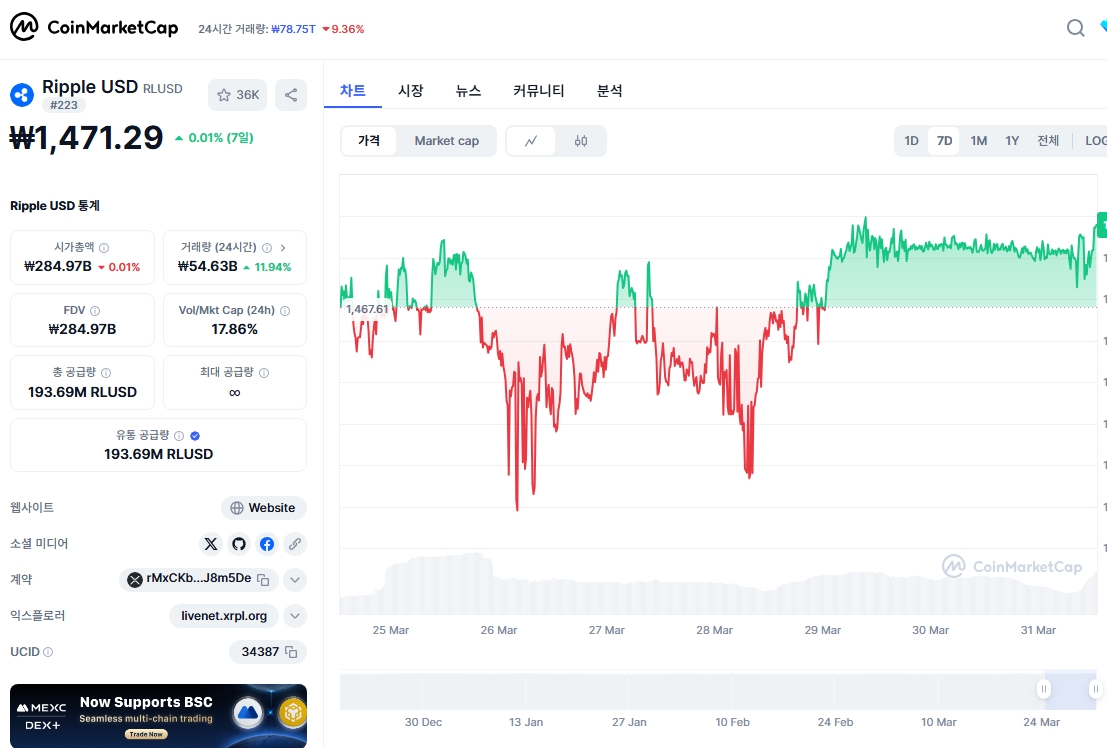The height and width of the screenshot is (748, 1107).
Task: Show info icon for 총 공급량
Action: coord(106,373)
